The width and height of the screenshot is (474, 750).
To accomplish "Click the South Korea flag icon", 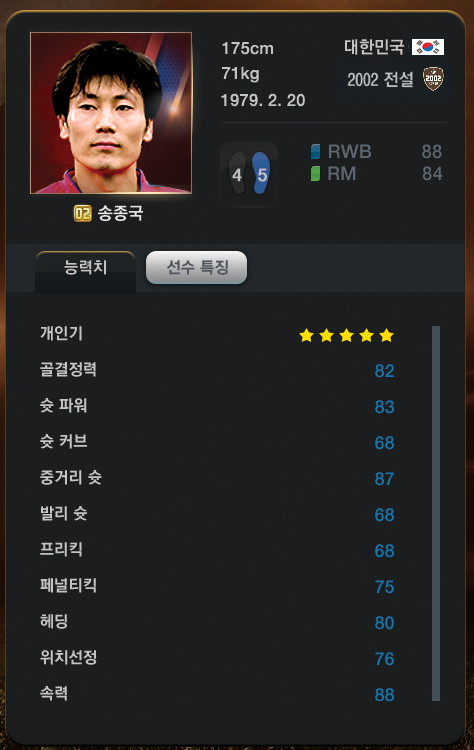I will (428, 47).
